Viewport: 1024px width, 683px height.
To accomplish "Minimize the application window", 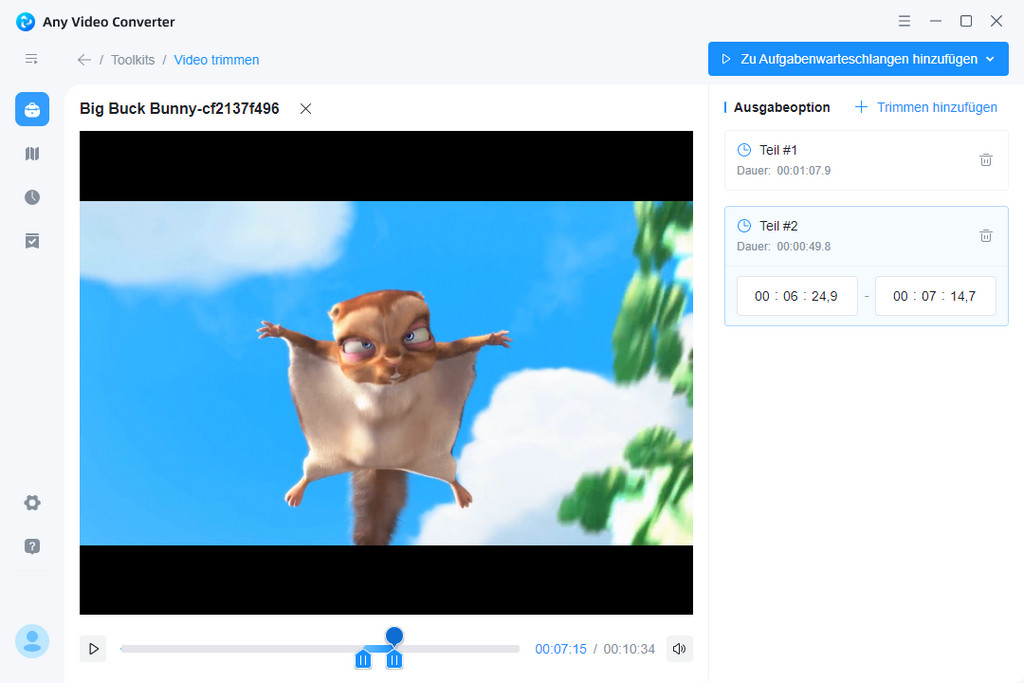I will (x=936, y=21).
